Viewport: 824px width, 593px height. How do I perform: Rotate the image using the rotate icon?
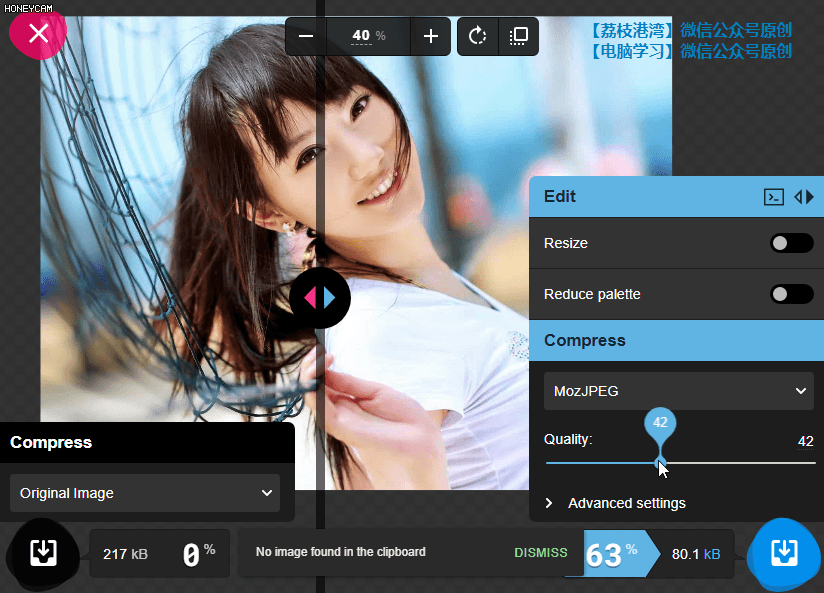[477, 36]
